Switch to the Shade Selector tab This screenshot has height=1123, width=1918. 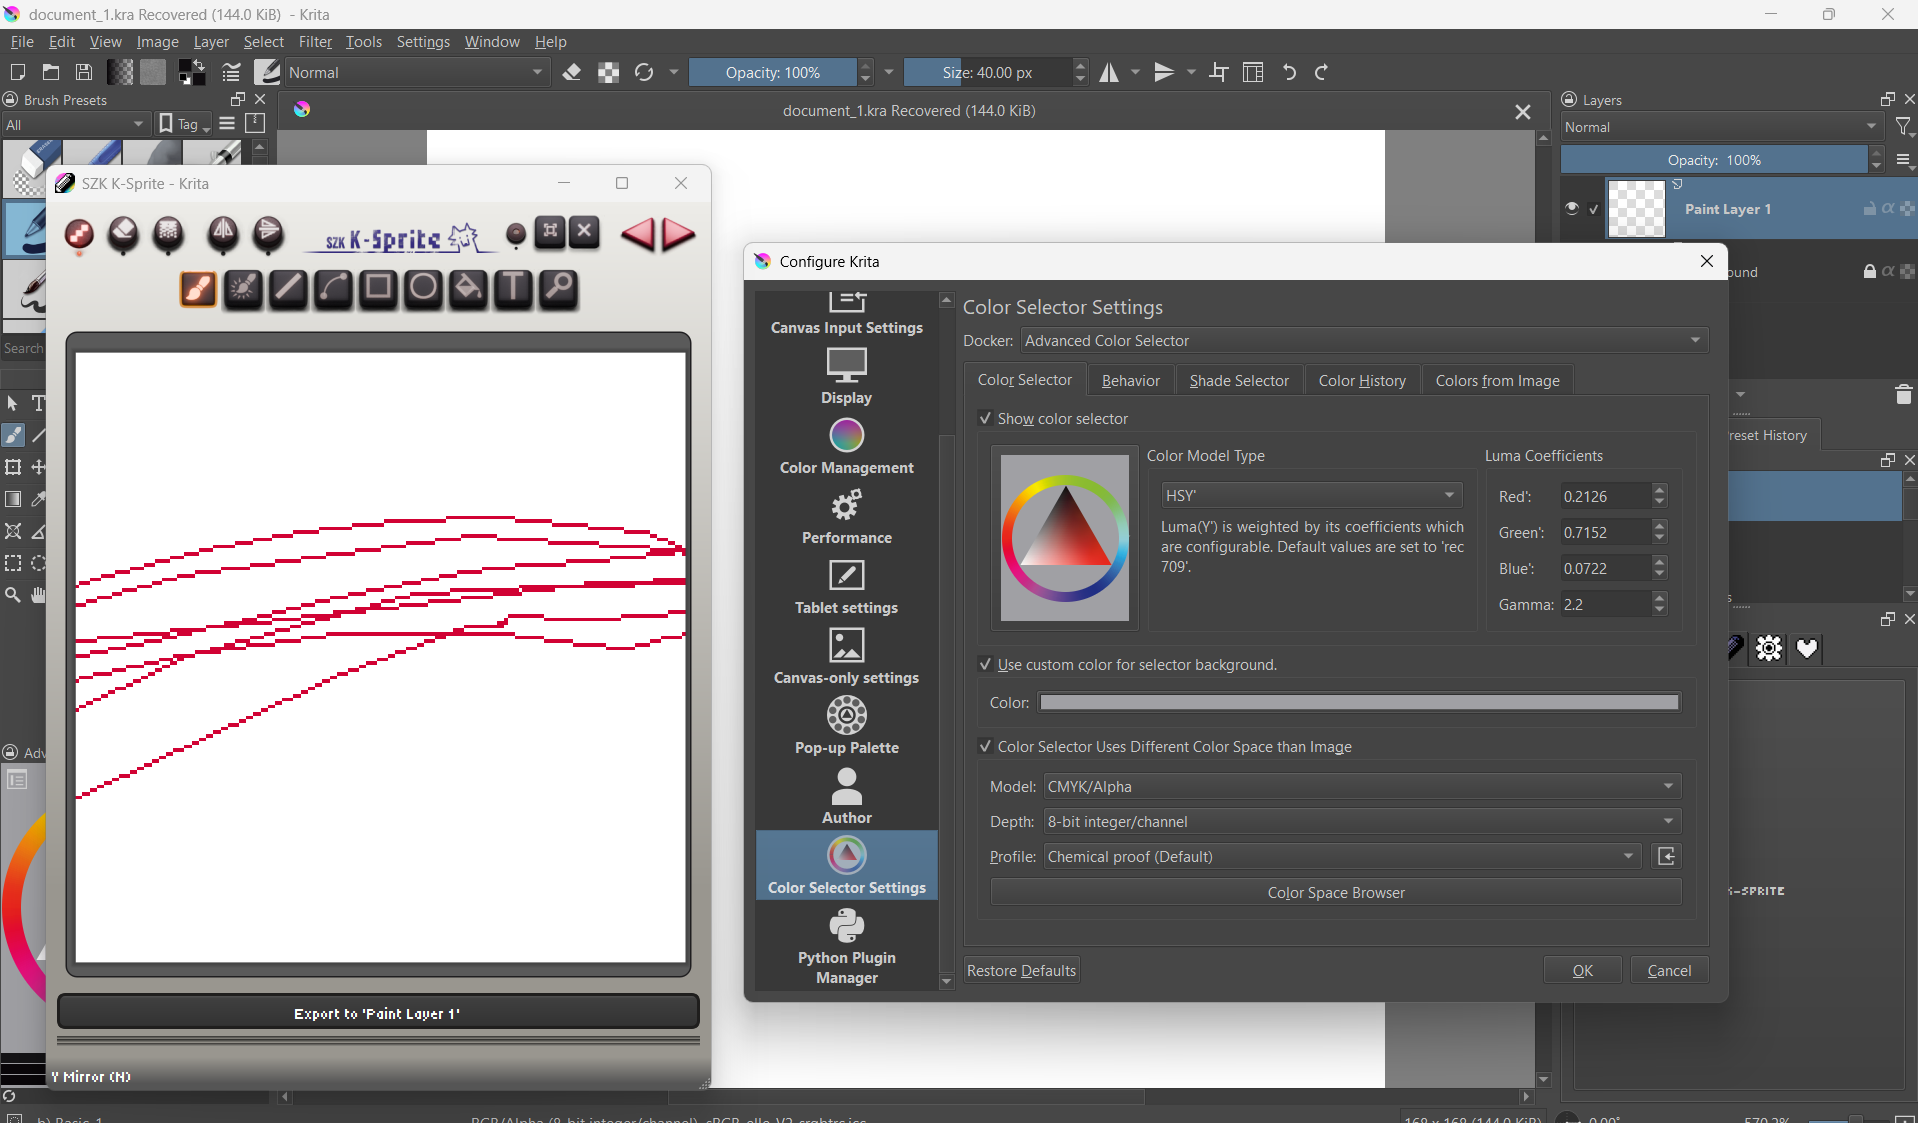[1239, 380]
